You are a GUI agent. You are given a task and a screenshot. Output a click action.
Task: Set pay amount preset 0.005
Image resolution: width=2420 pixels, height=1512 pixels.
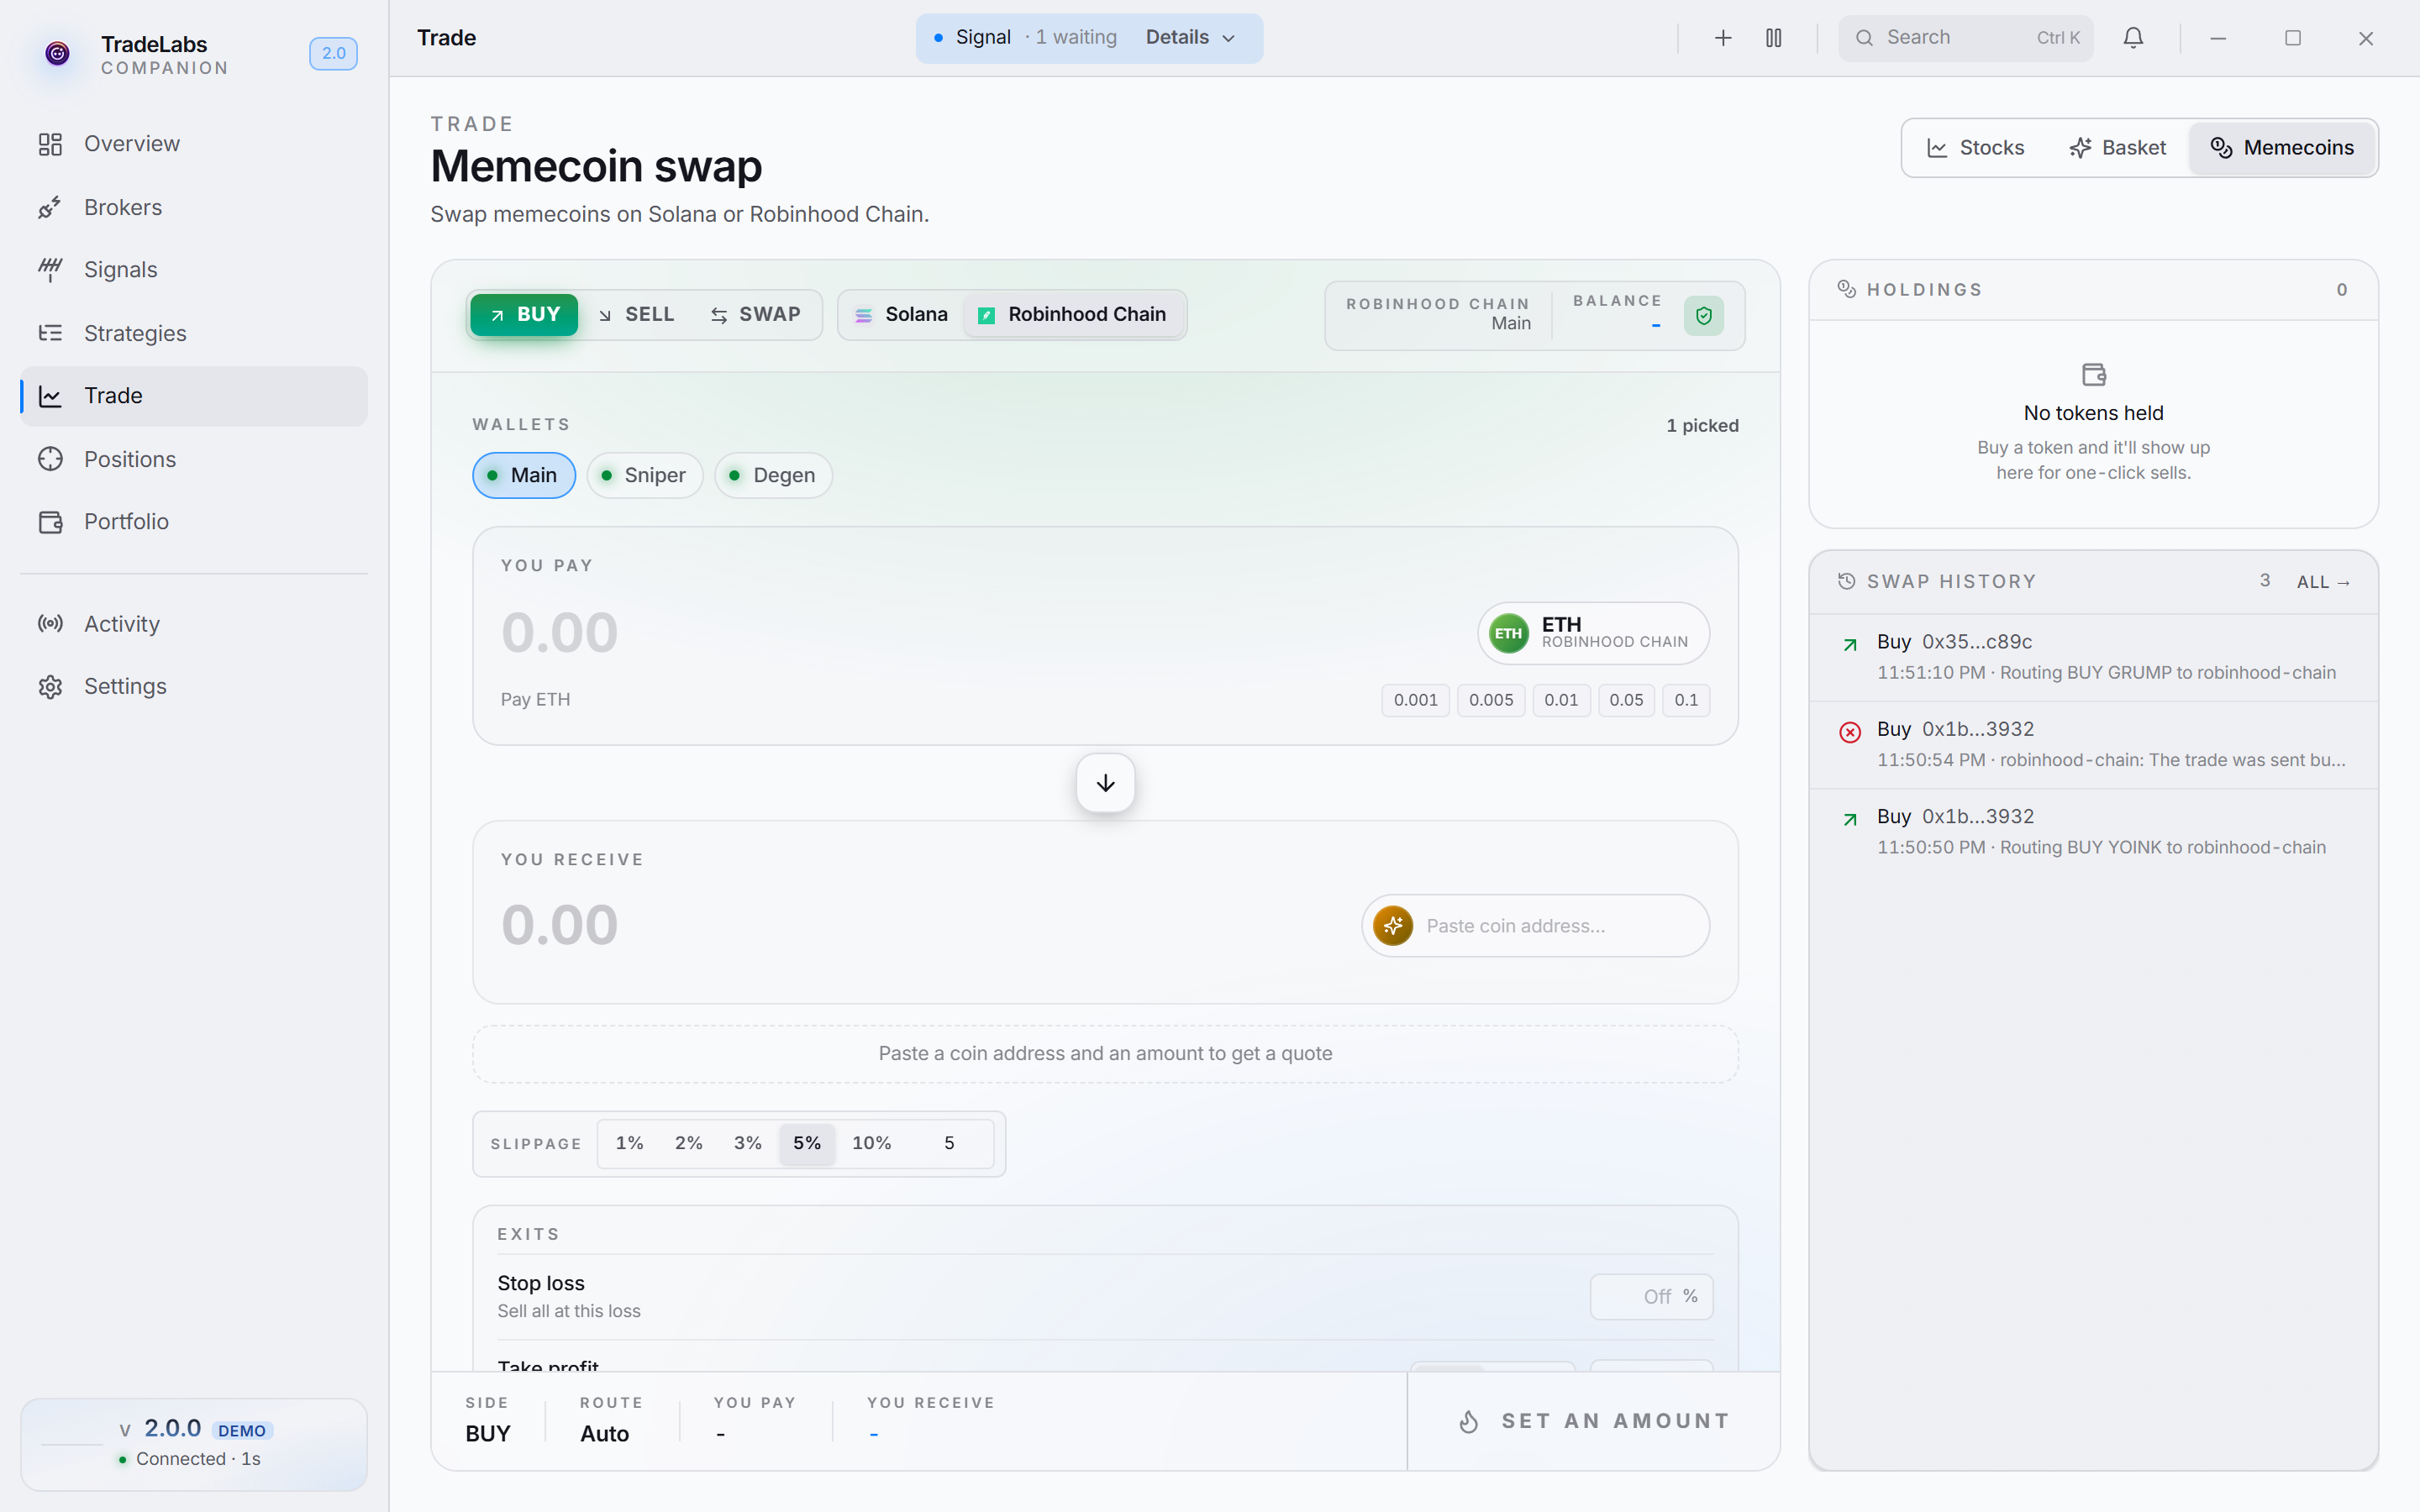pos(1491,700)
